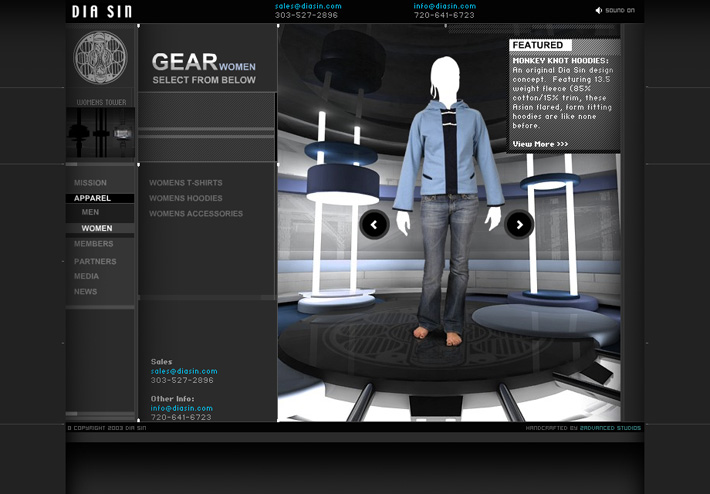710x494 pixels.
Task: Choose Women under Apparel
Action: (x=97, y=228)
